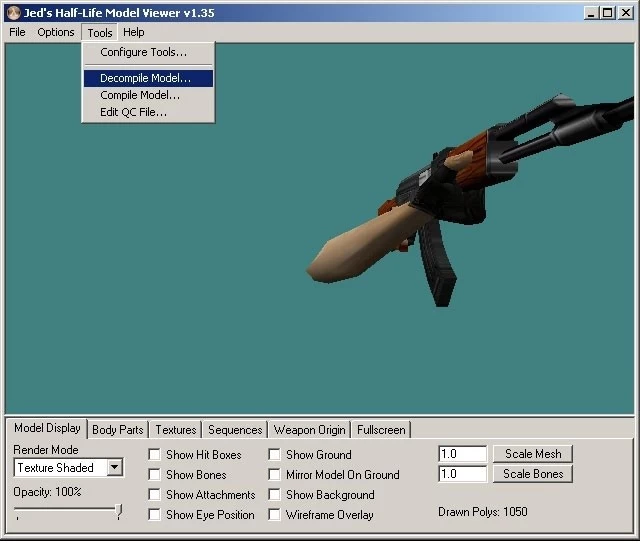Open the Options menu

[x=56, y=32]
